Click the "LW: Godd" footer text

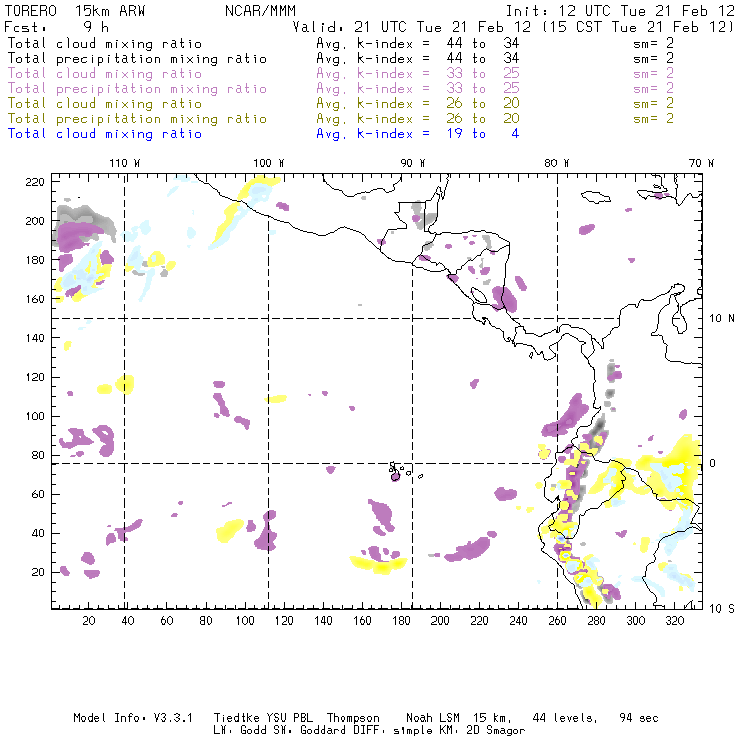pos(240,731)
